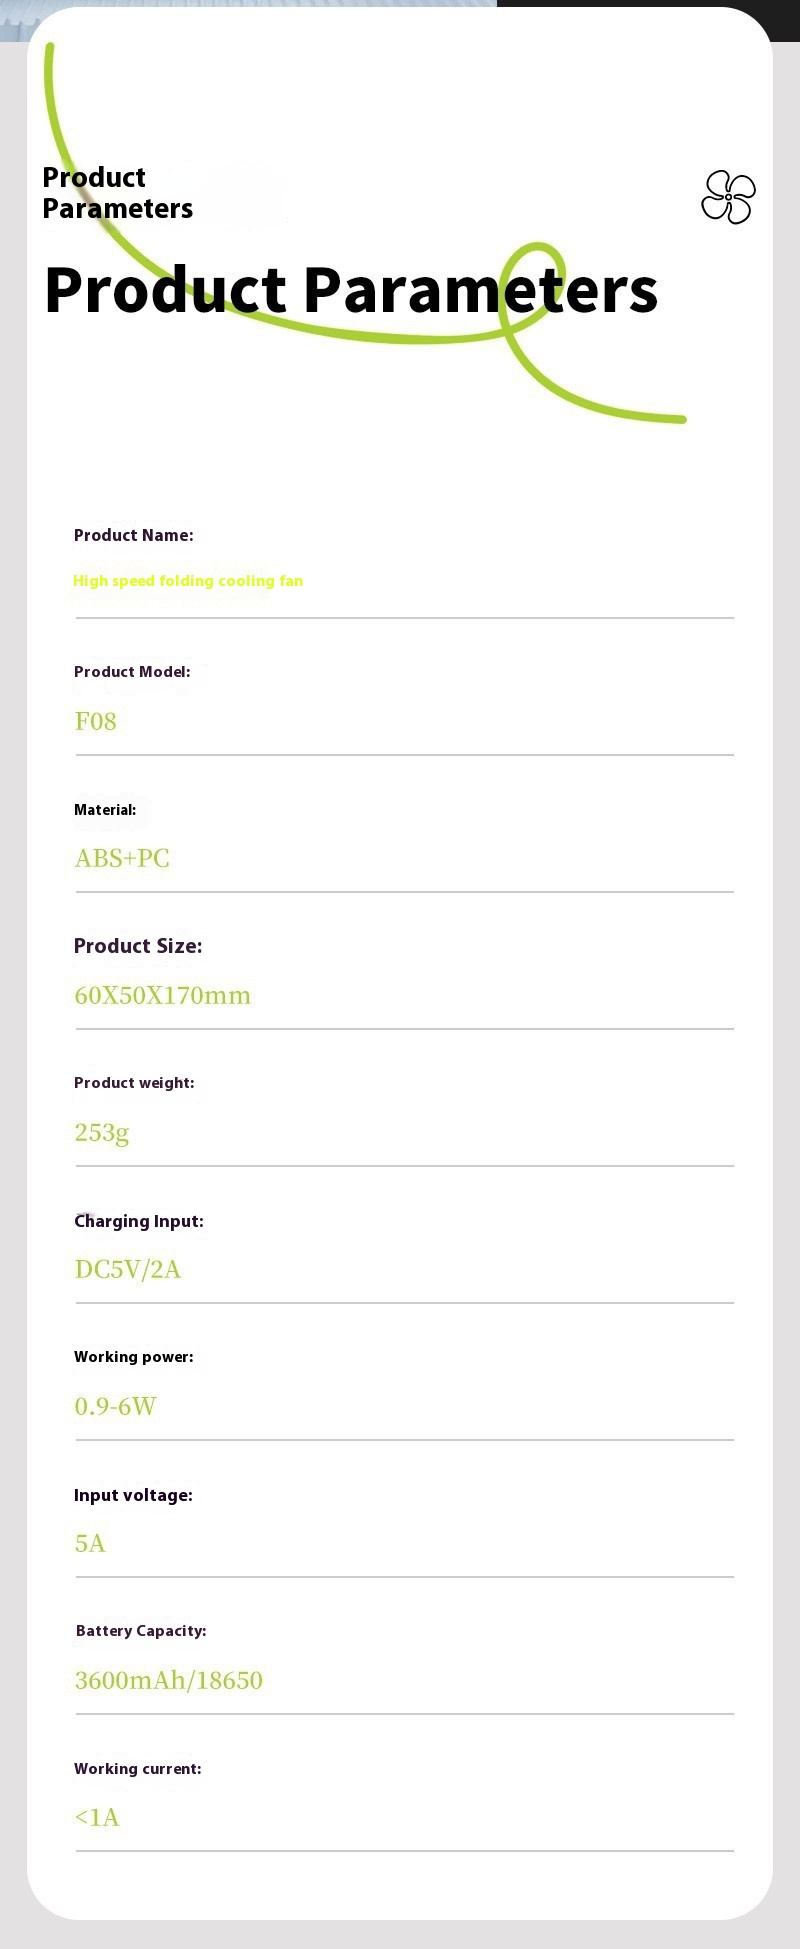Screen dimensions: 800x1949
Task: Click the 3600mAh/18650 battery value
Action: point(169,1680)
